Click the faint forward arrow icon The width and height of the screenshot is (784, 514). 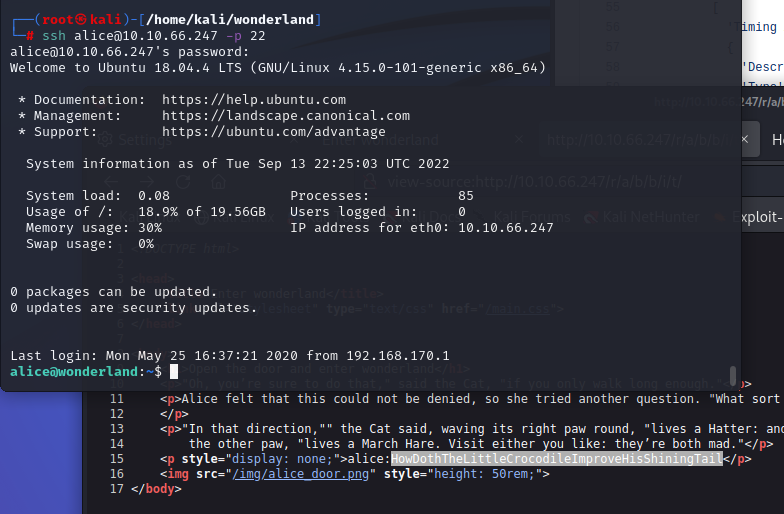click(x=146, y=182)
